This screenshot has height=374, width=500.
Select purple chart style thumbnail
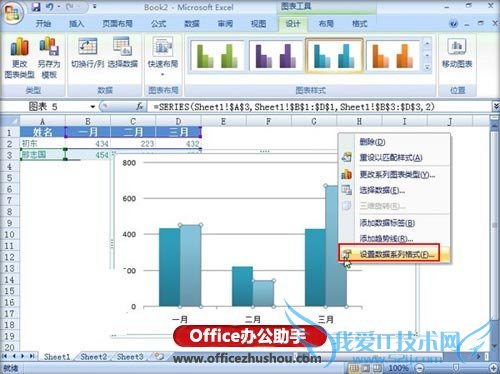[x=276, y=56]
